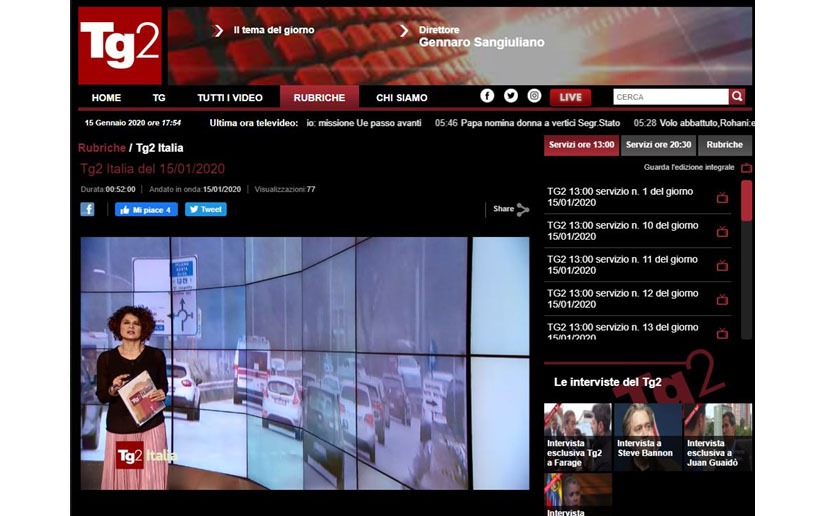Open the Il tema del giorno link
This screenshot has width=825, height=516.
click(274, 30)
